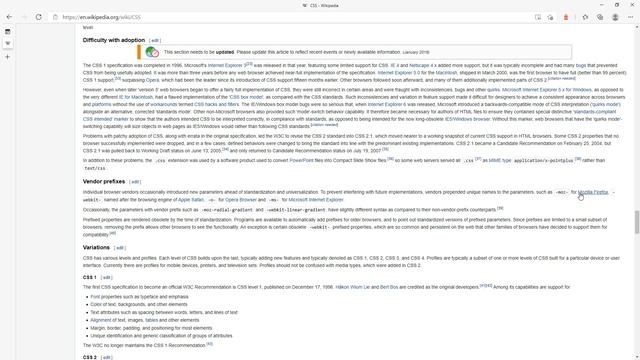
Task: Edit the Vendor prefixes section
Action: [135, 182]
